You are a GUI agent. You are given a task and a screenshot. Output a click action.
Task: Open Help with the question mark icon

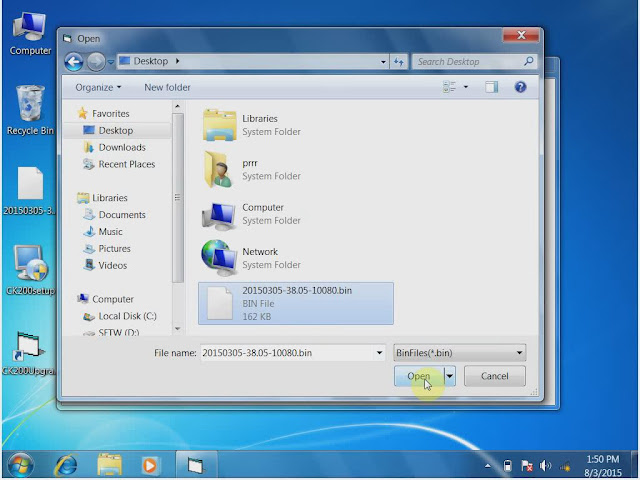point(520,87)
